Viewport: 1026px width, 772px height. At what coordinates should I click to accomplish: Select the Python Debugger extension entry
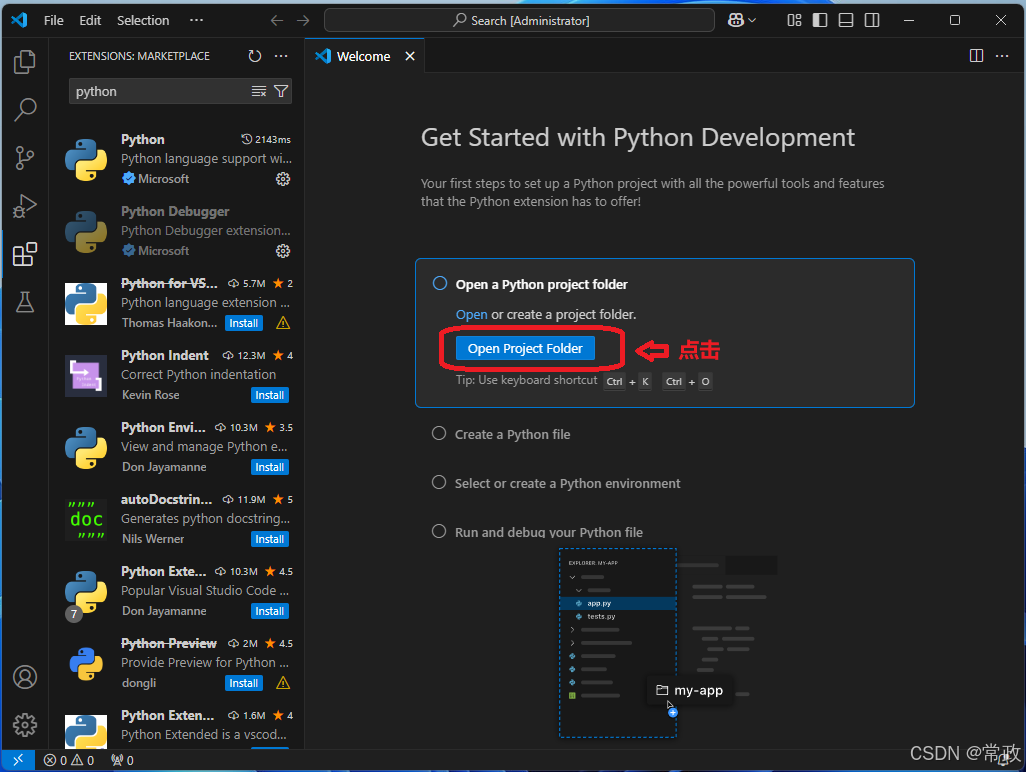pyautogui.click(x=177, y=231)
